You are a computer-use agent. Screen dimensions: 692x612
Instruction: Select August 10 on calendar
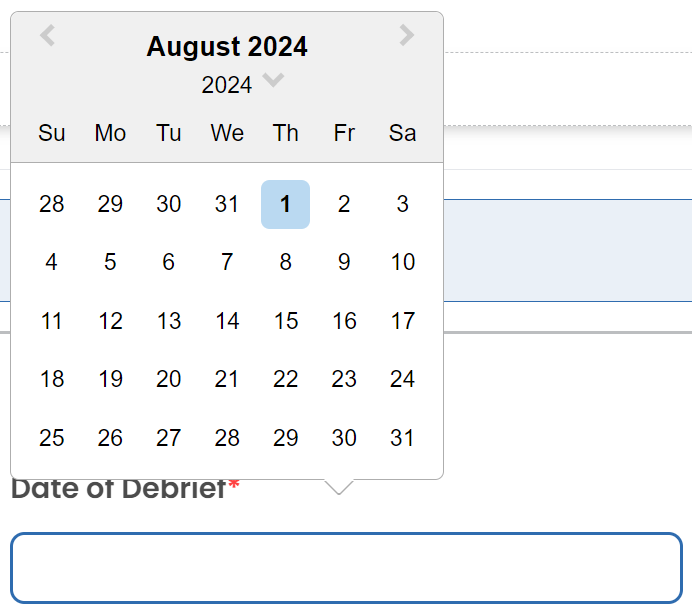click(x=402, y=262)
